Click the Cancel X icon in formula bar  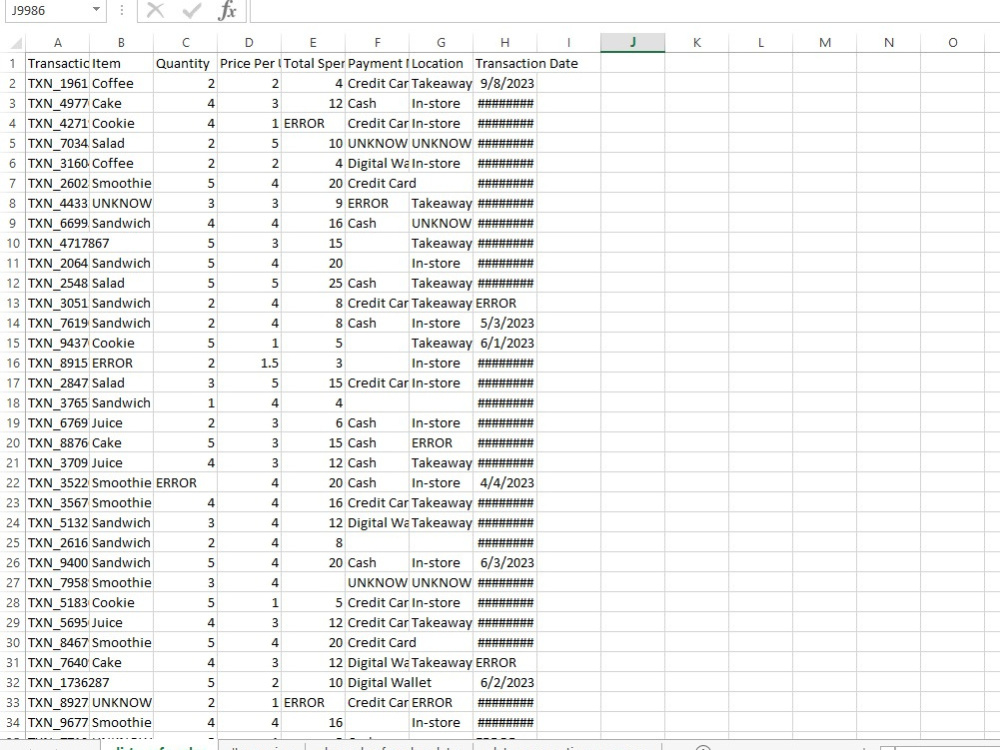(x=155, y=10)
